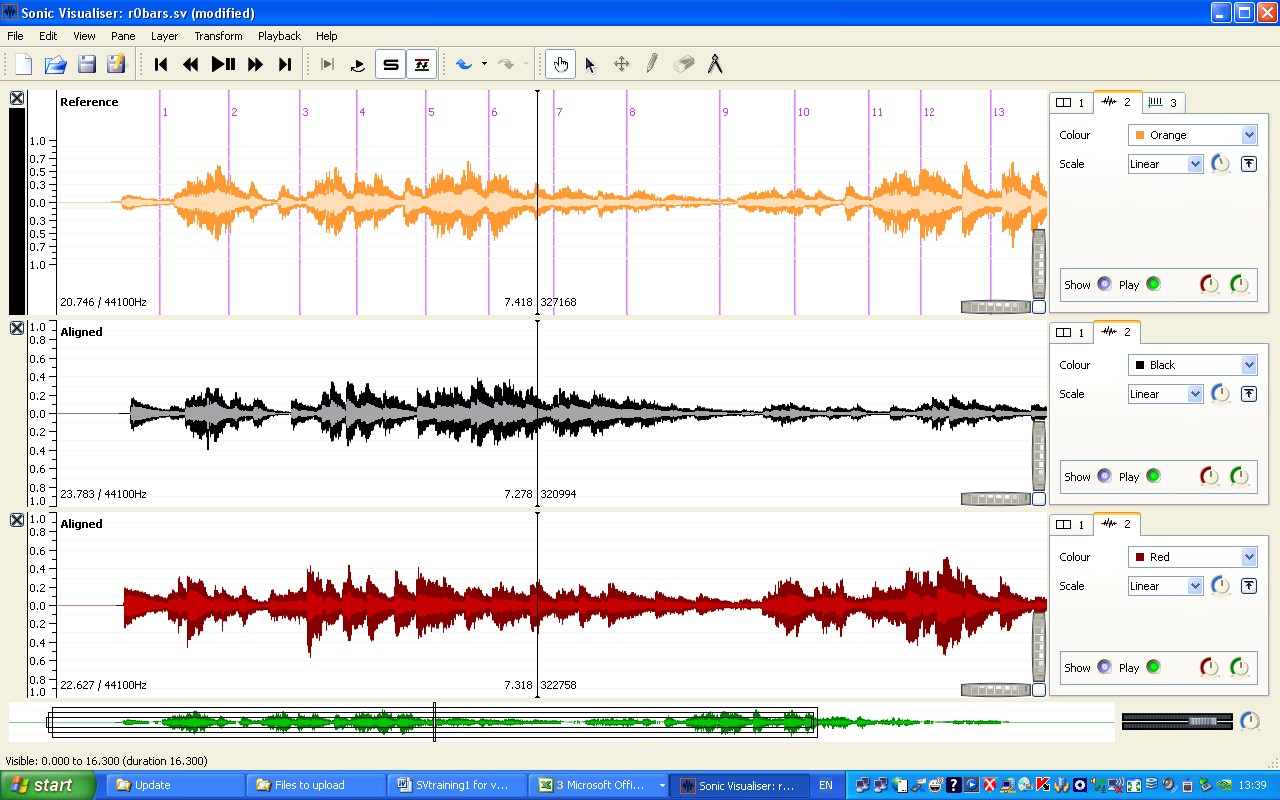Open the Playback menu
1280x800 pixels.
279,36
